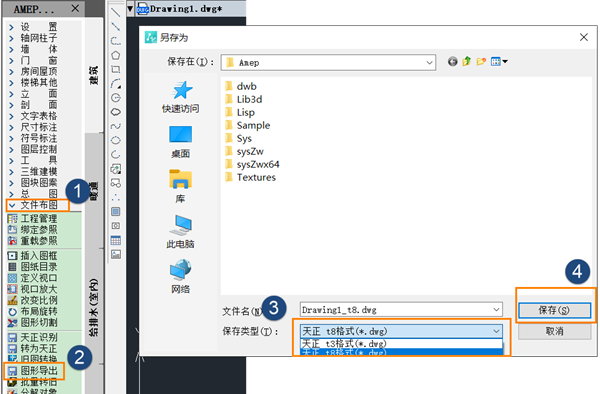The width and height of the screenshot is (600, 394).
Task: Open 库 in the places bar
Action: 180,187
